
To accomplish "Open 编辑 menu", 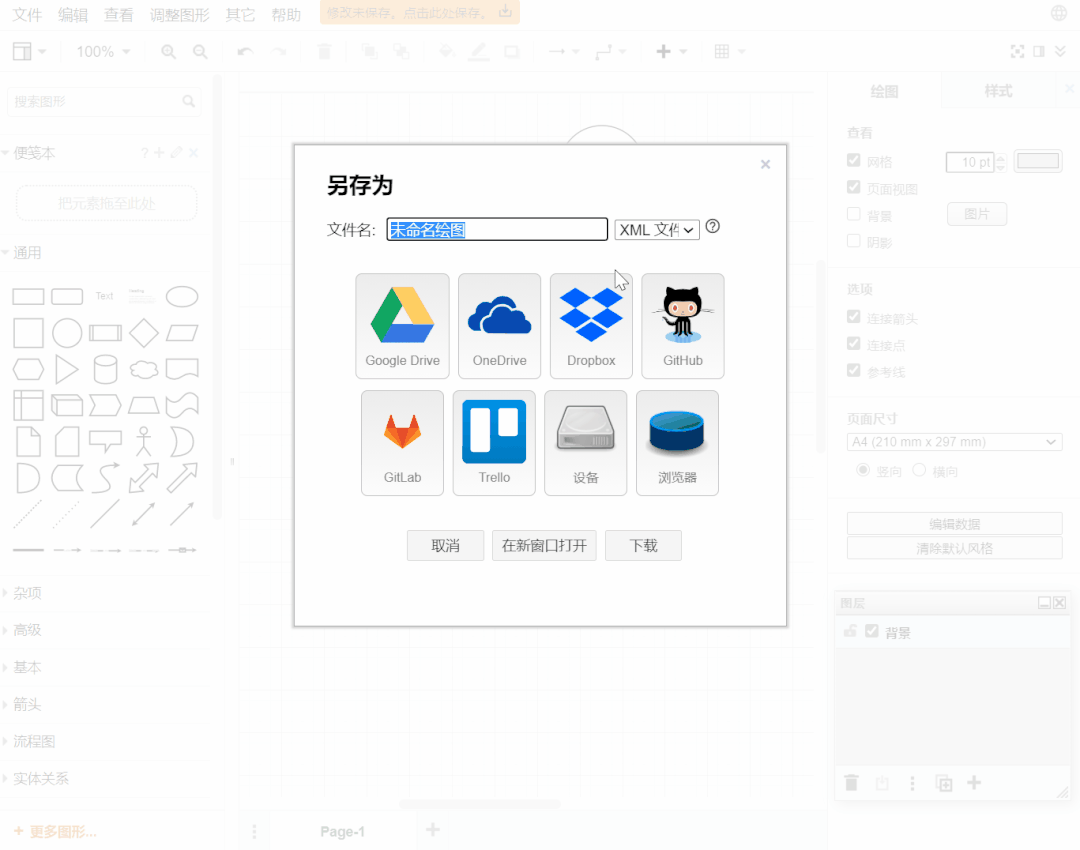I will (x=73, y=14).
